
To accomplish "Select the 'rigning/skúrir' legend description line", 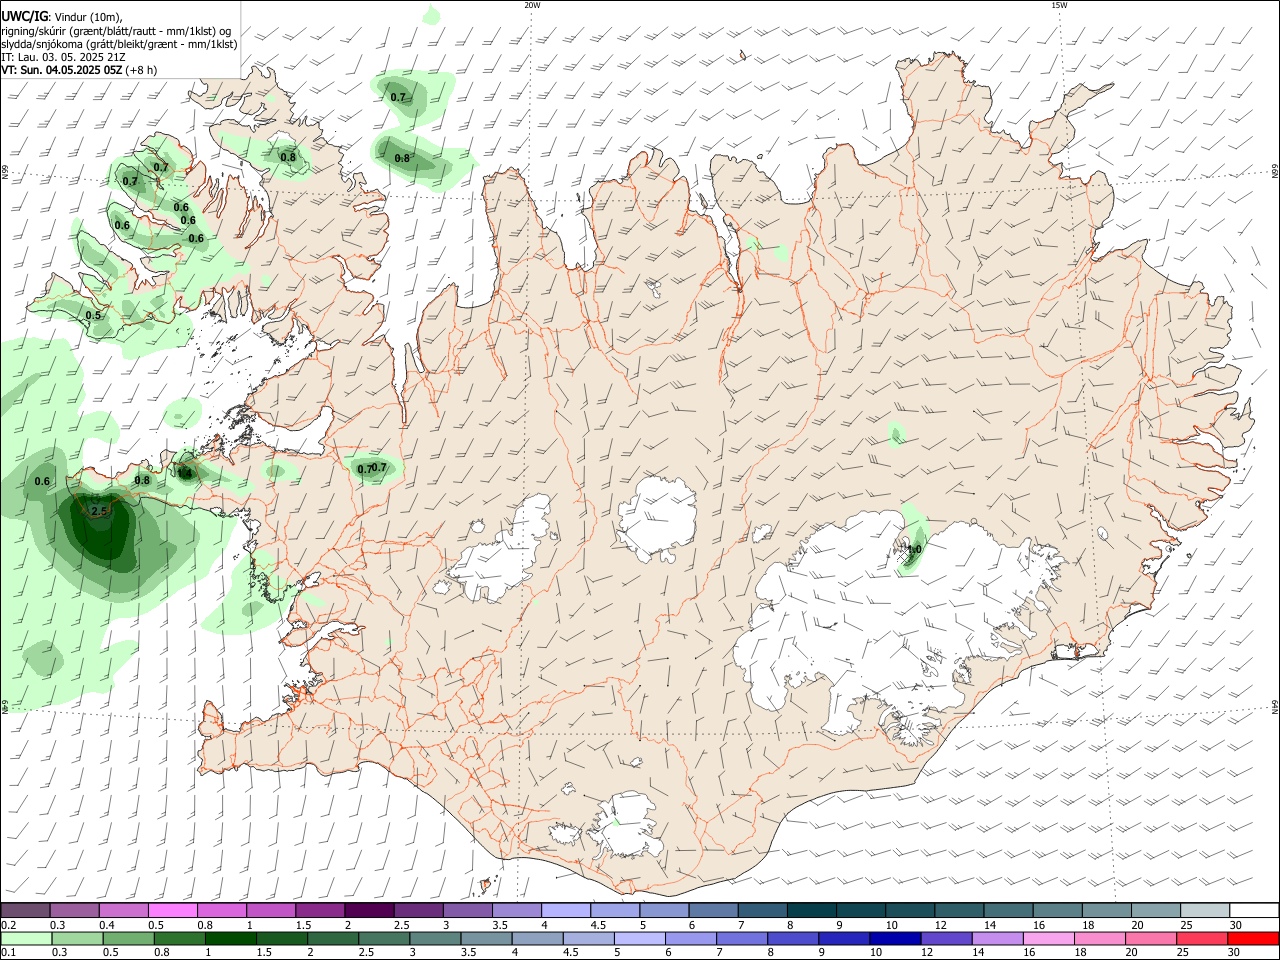I will [116, 30].
